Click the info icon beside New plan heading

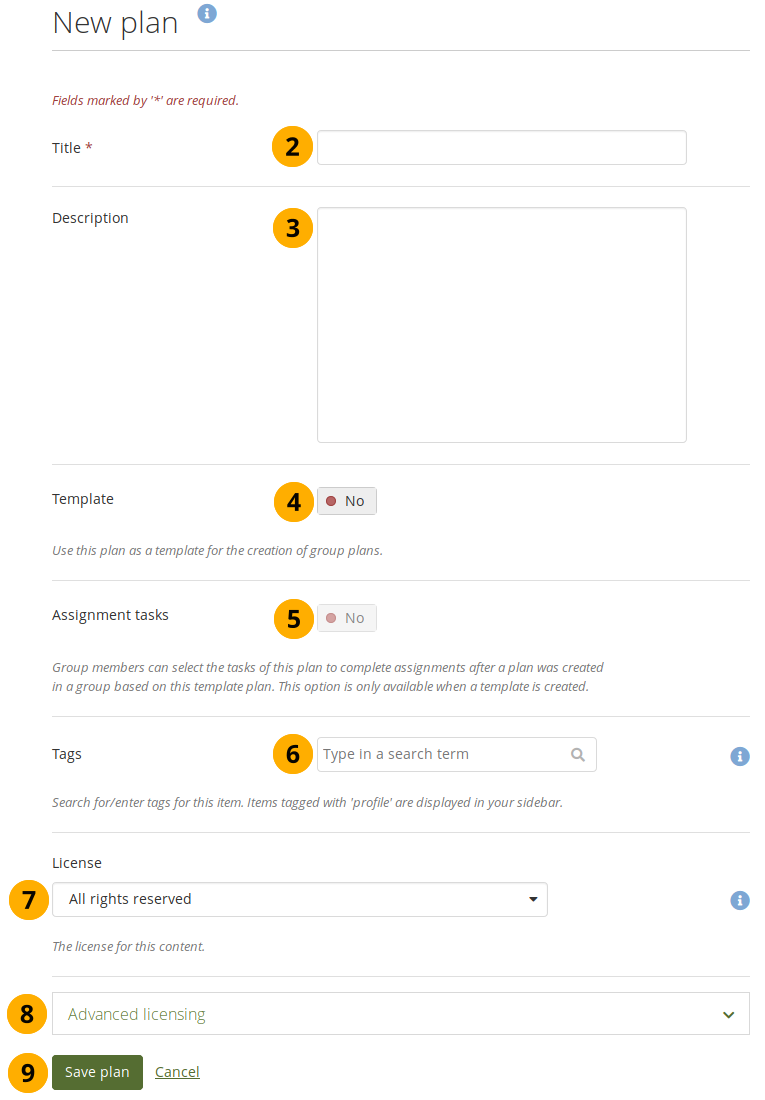(x=207, y=13)
